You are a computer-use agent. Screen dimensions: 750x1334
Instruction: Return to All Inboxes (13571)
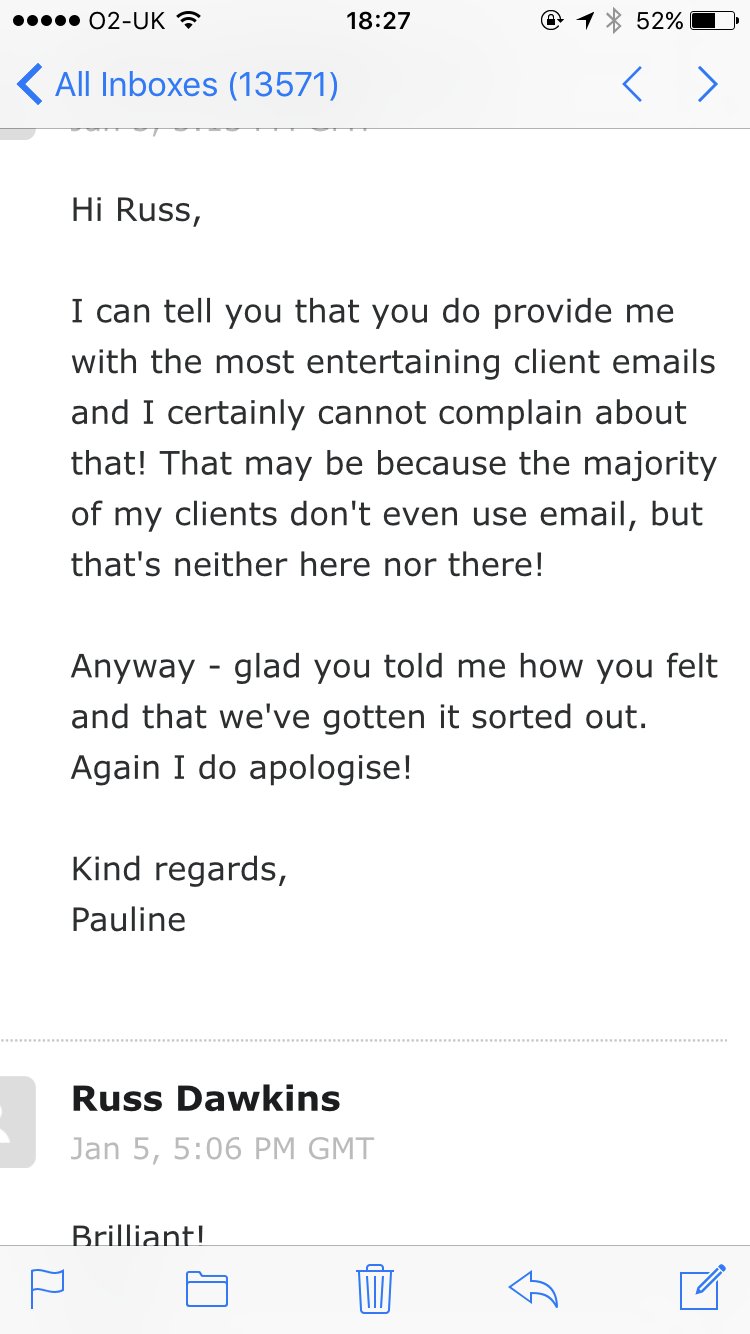(x=196, y=85)
